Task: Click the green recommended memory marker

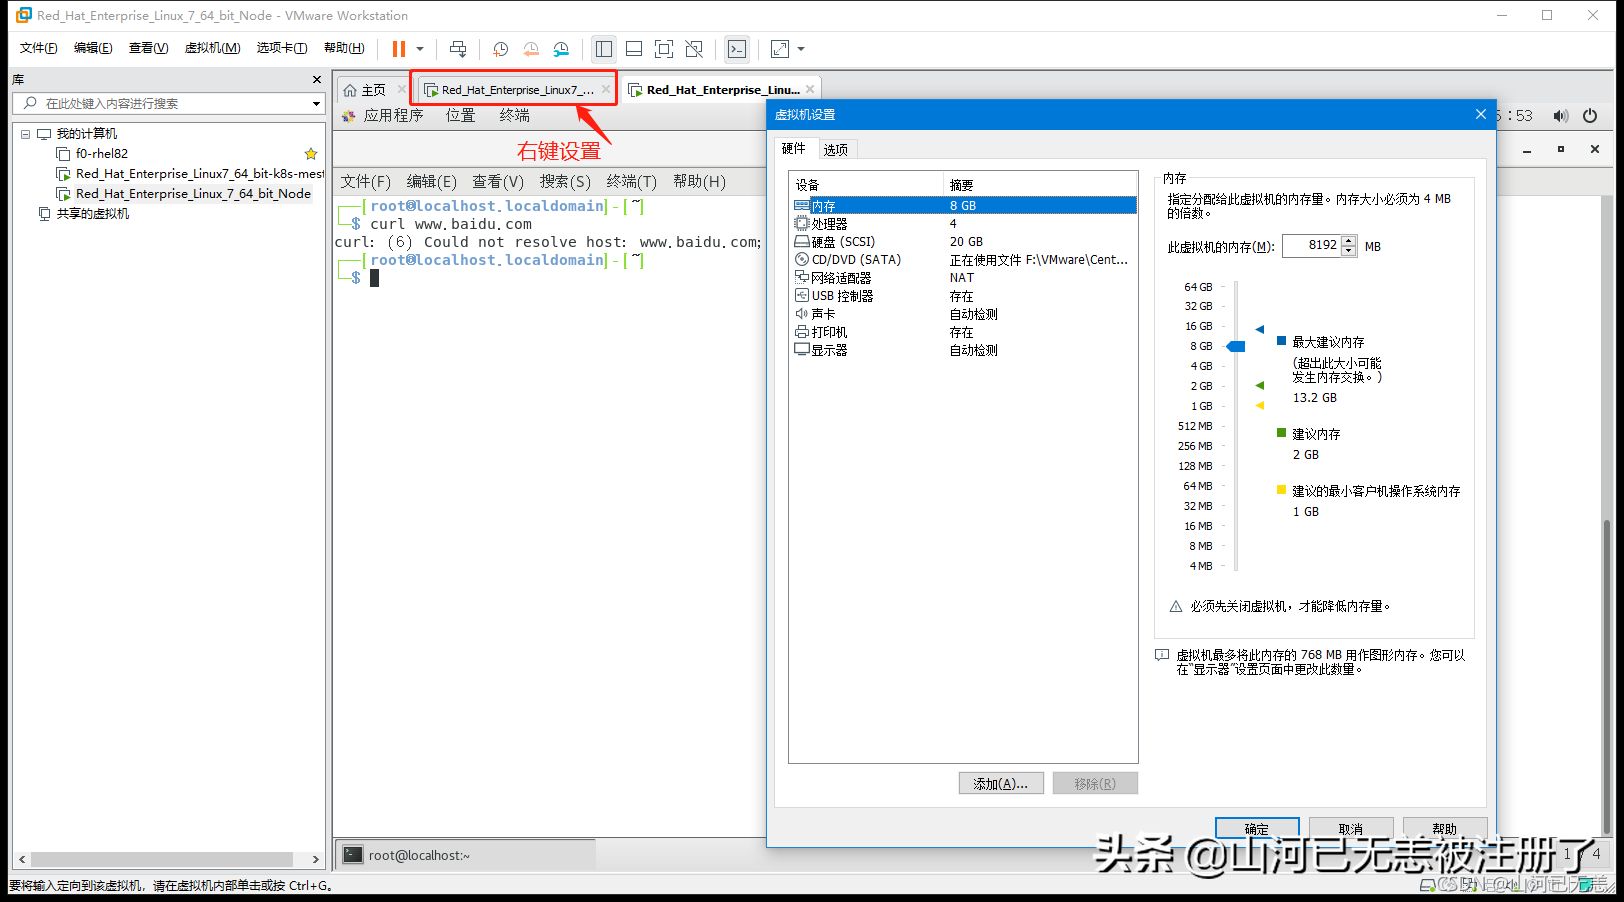Action: point(1260,385)
